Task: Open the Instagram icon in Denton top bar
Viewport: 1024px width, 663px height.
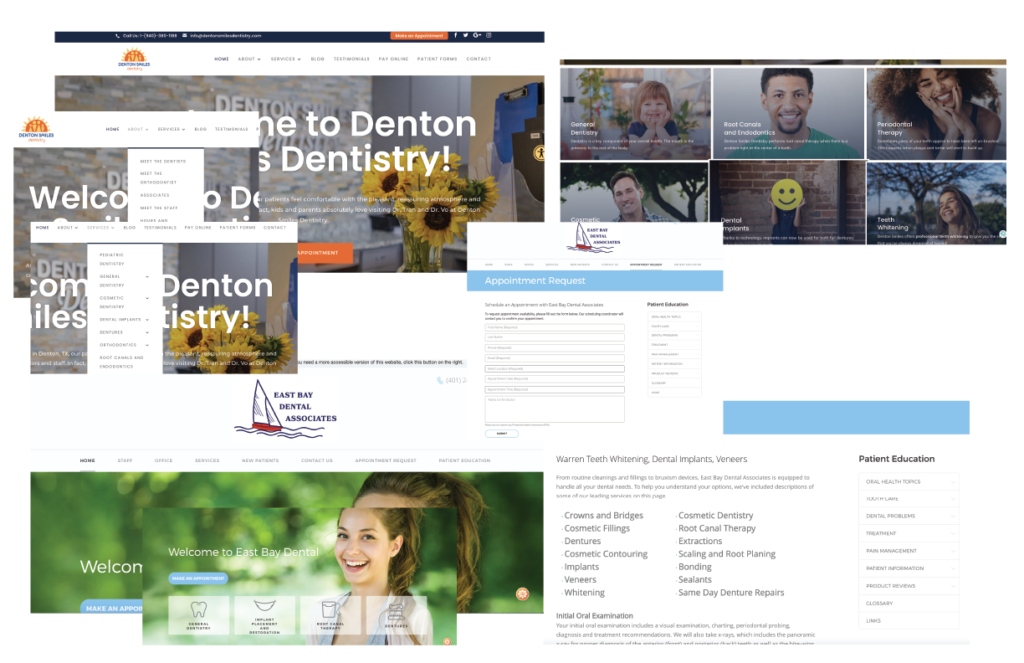Action: (x=488, y=35)
